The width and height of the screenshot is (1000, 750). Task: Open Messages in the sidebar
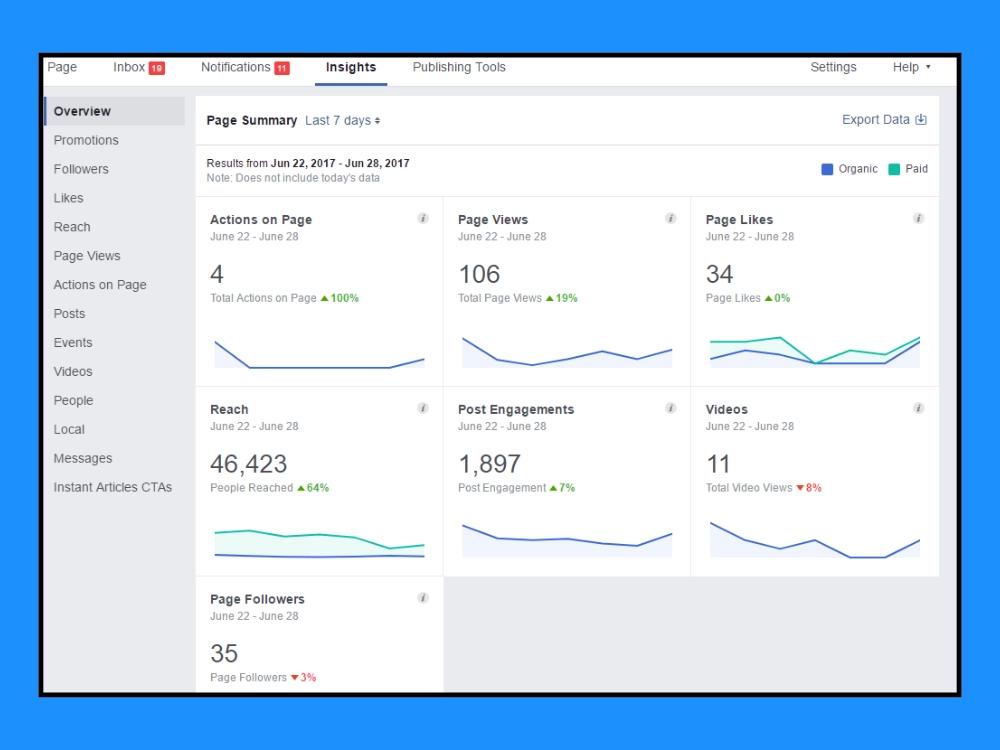tap(83, 459)
